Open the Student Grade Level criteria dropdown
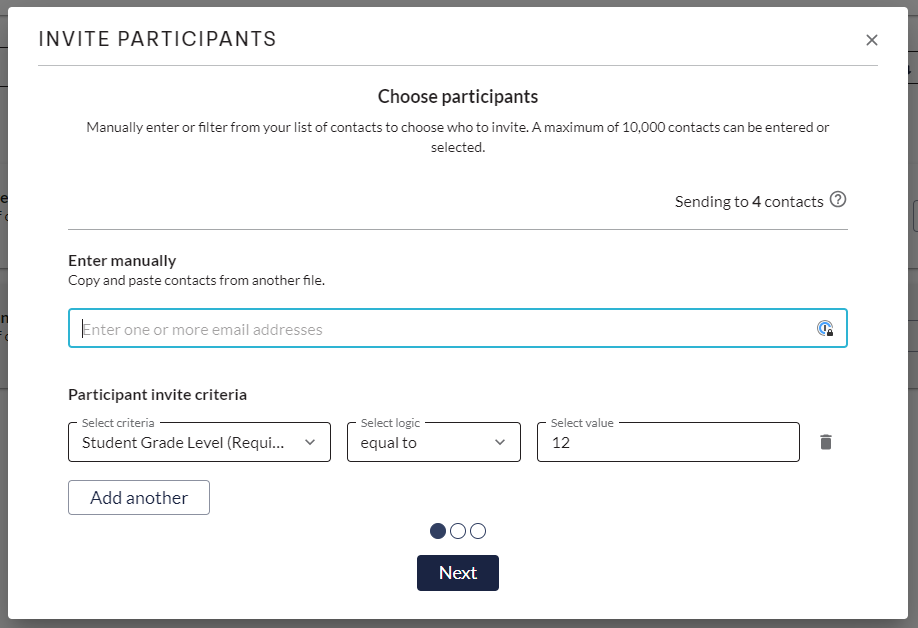The image size is (918, 628). pyautogui.click(x=190, y=442)
